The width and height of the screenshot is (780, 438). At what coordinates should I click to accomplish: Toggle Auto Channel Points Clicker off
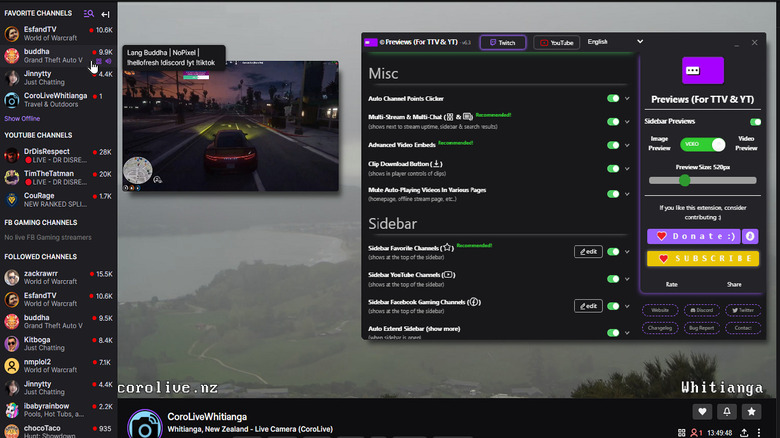pos(612,99)
